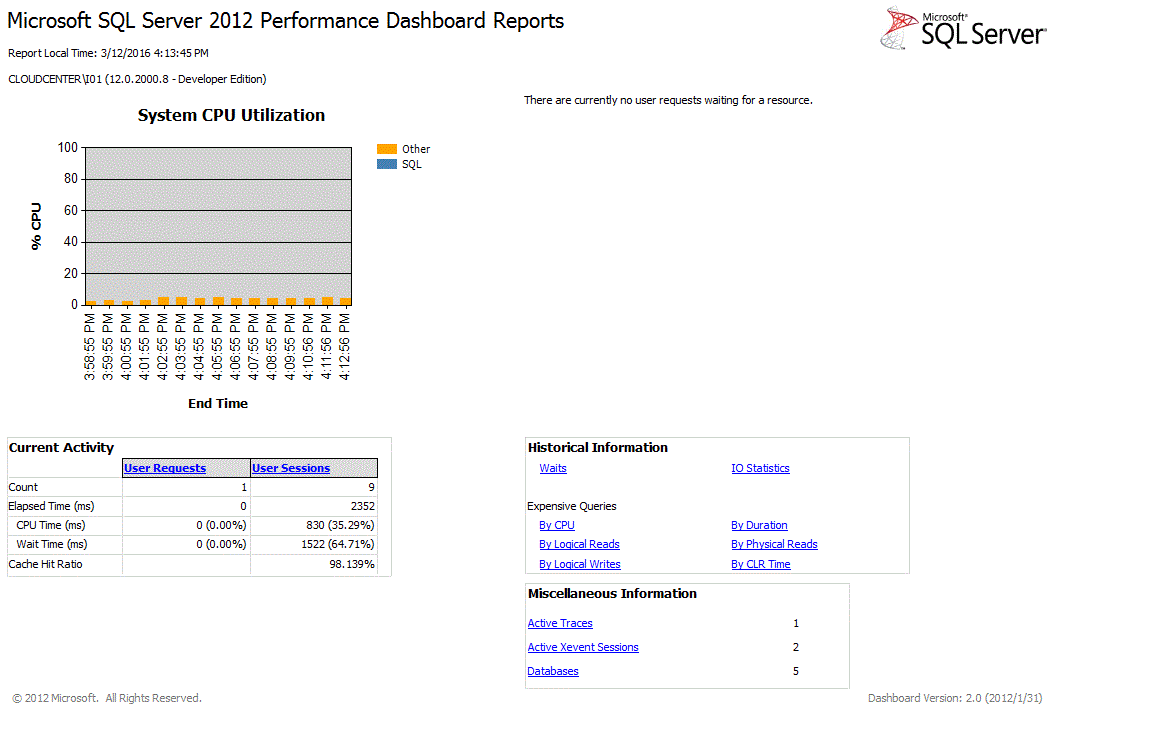Click the Wait Time value 1522 (64.71%)
This screenshot has width=1156, height=735.
click(x=338, y=544)
